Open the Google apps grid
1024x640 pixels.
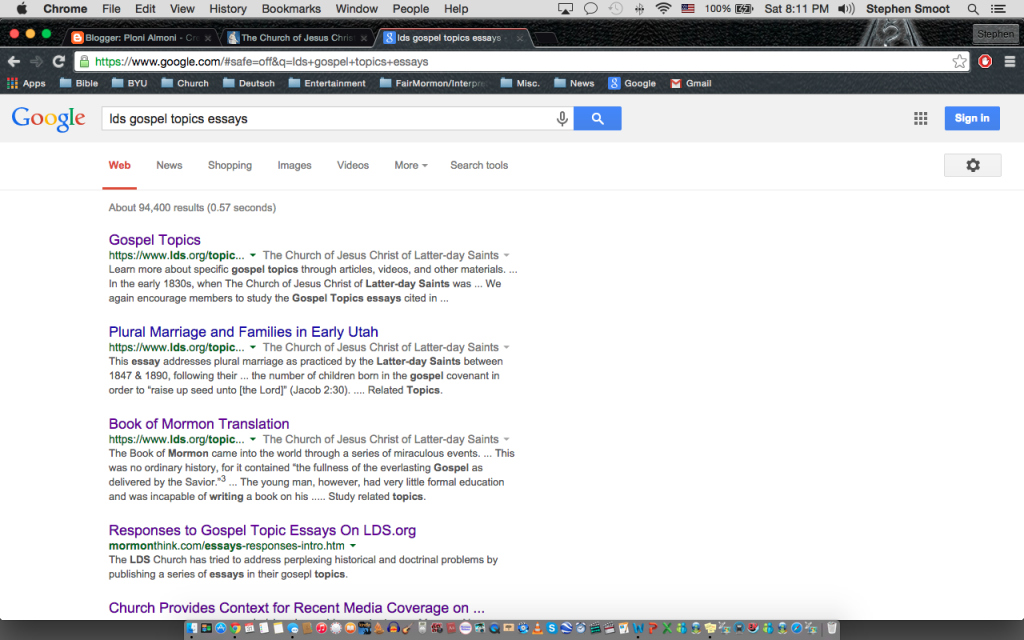point(920,118)
